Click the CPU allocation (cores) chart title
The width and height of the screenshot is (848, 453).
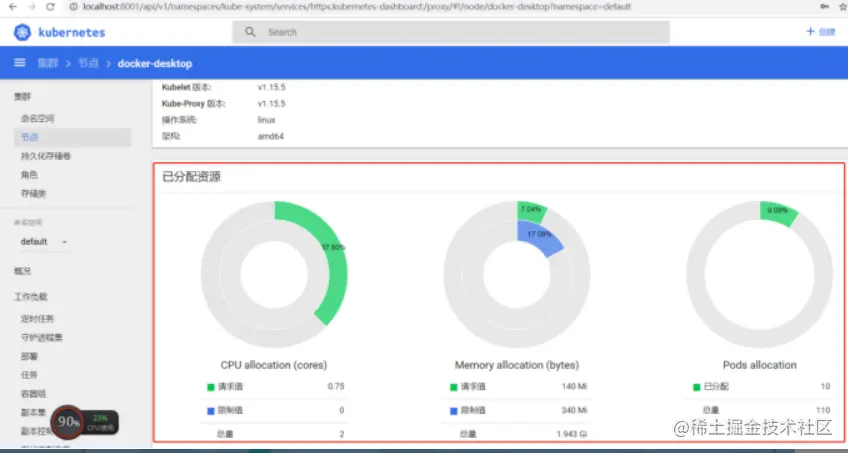[x=274, y=365]
